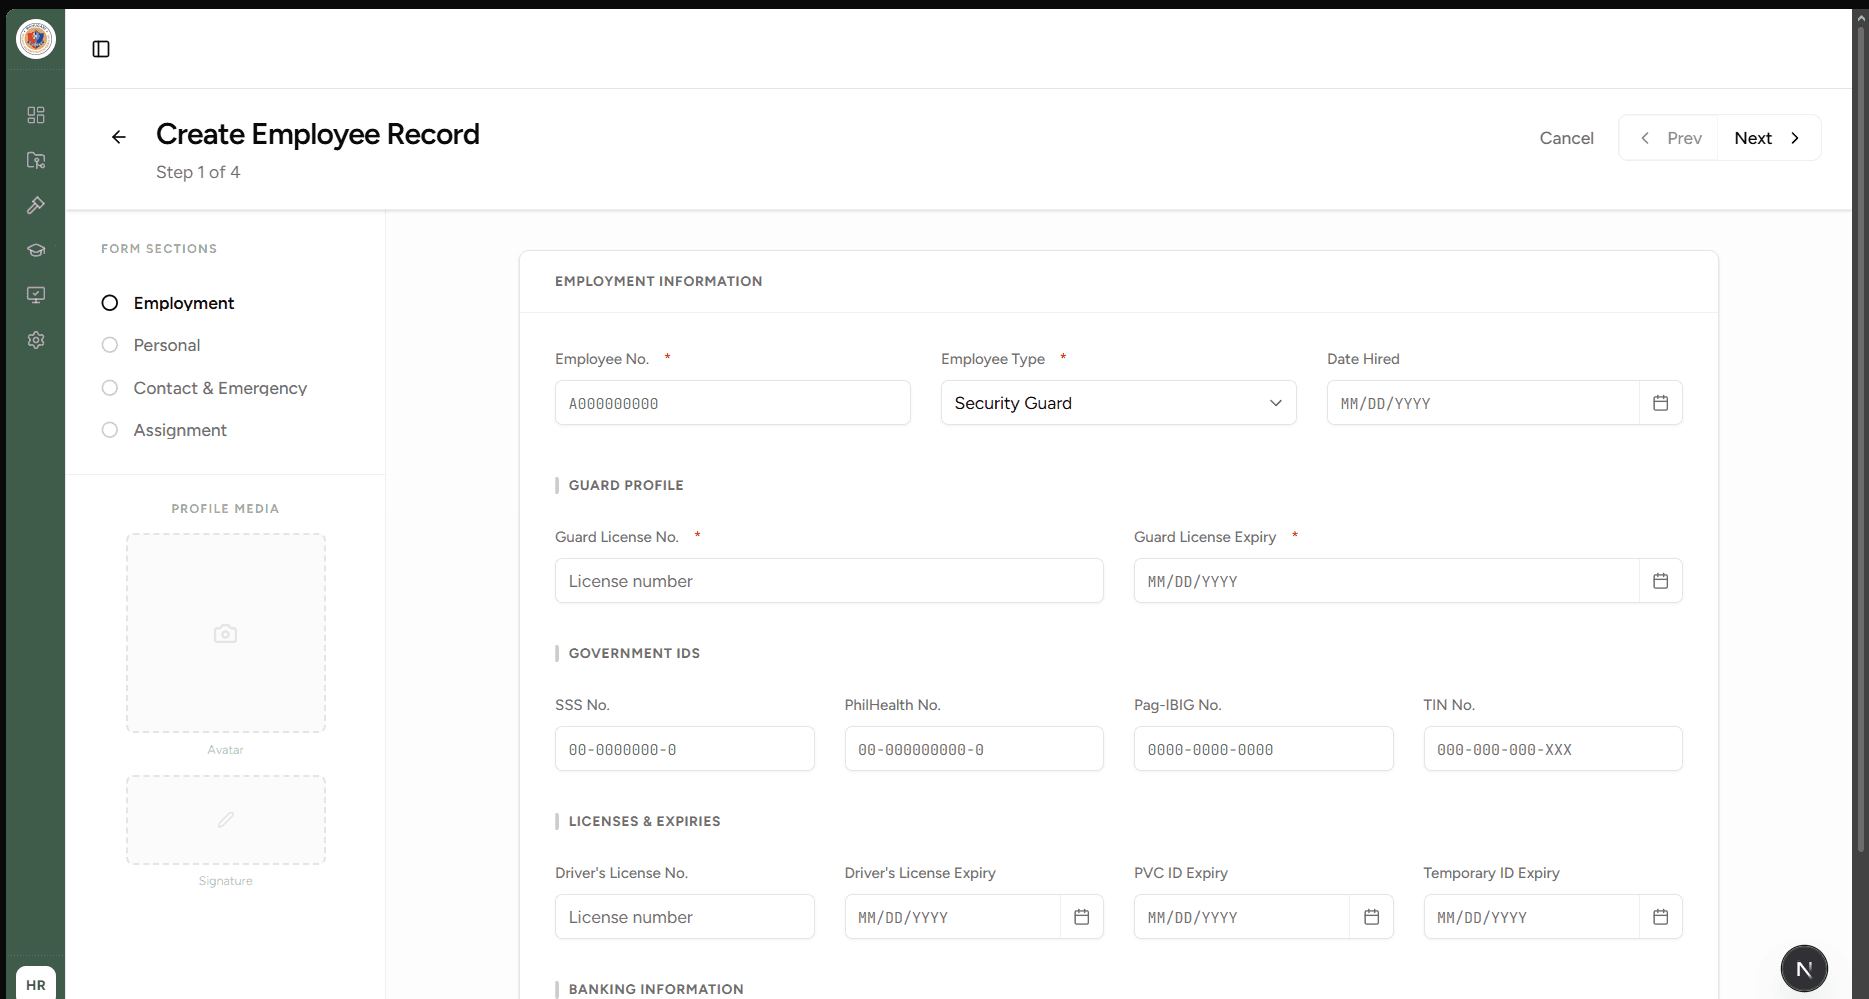
Task: Focus the Guard License No. field
Action: [829, 581]
